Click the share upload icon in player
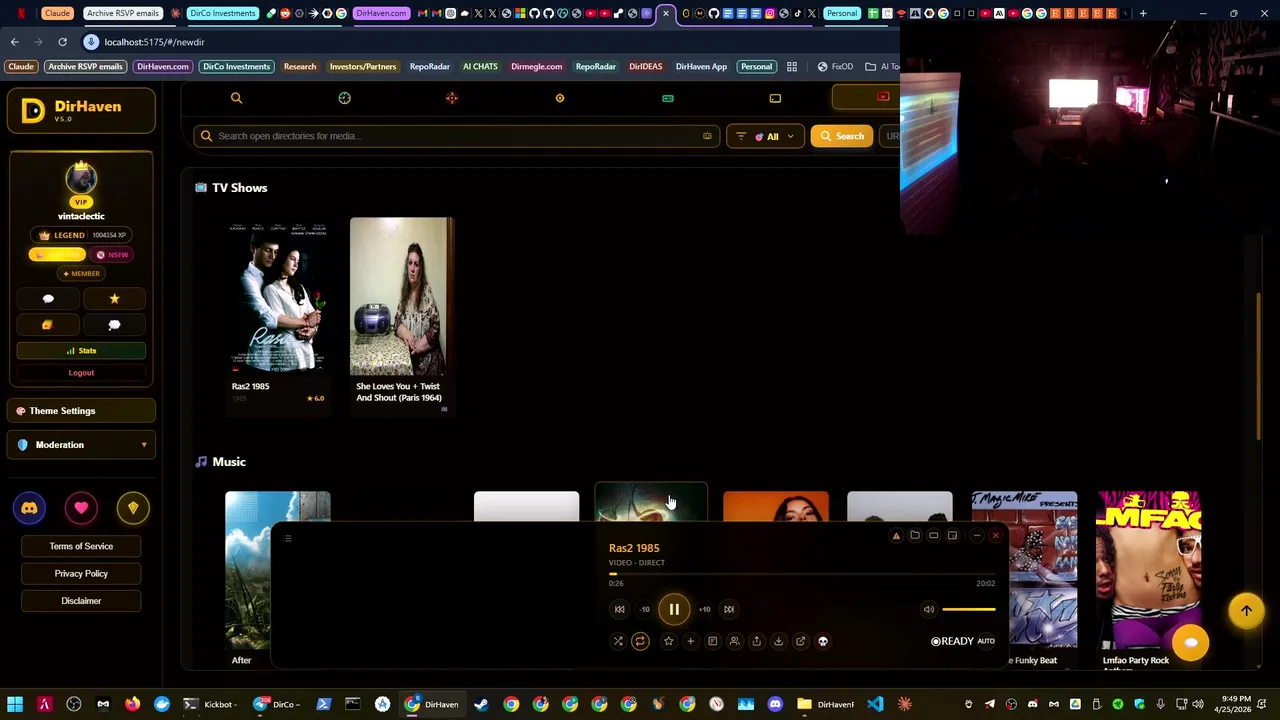 (756, 641)
